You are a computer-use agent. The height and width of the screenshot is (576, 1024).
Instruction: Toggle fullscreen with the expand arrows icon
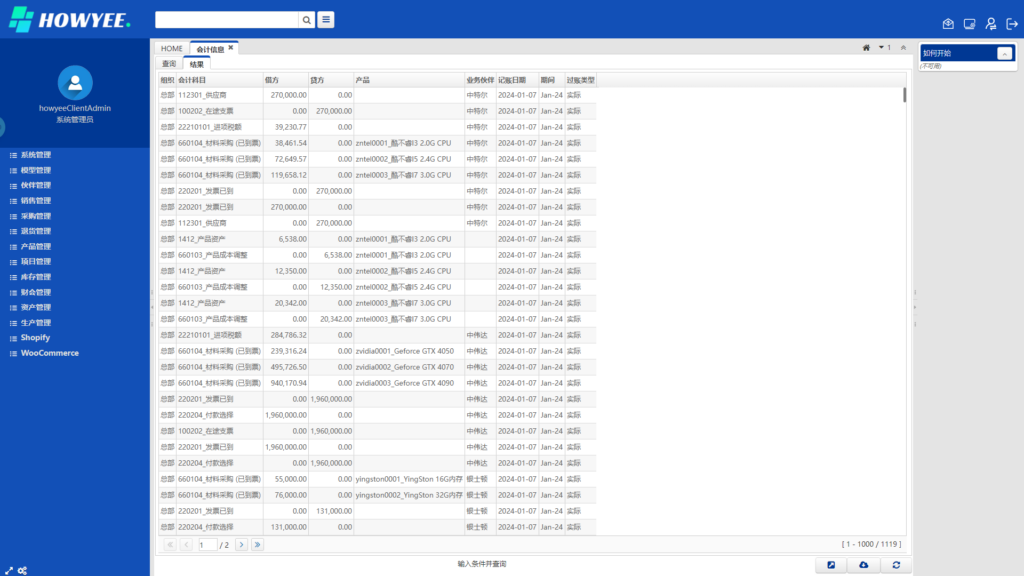coord(9,570)
